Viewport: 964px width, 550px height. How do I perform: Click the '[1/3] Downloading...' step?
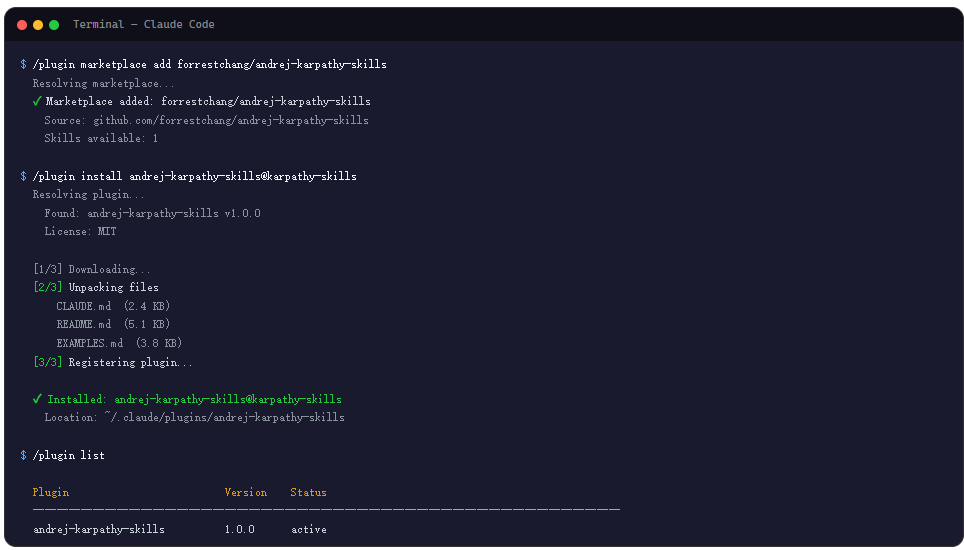(92, 269)
